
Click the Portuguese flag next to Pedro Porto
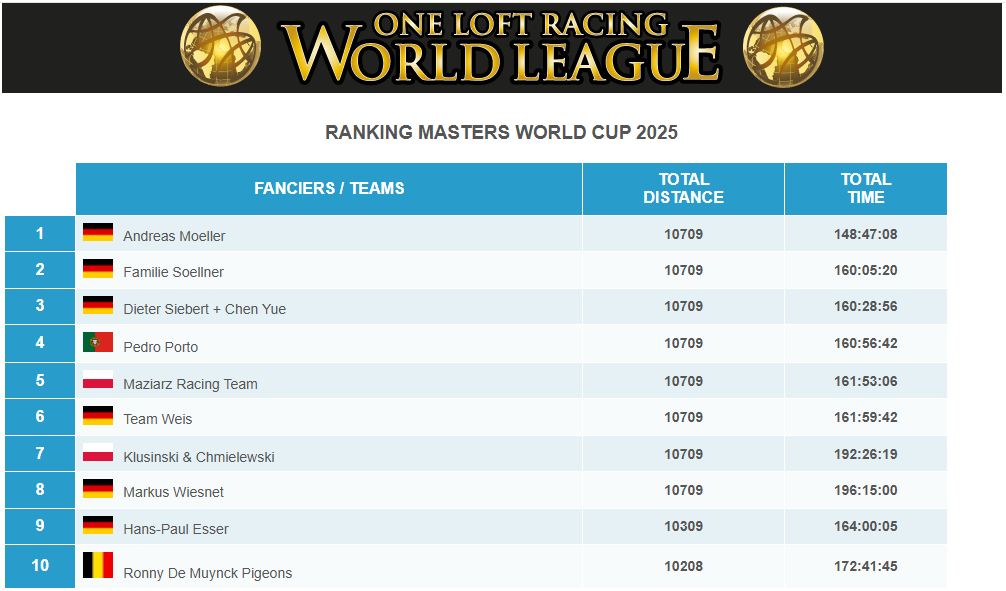(x=98, y=343)
